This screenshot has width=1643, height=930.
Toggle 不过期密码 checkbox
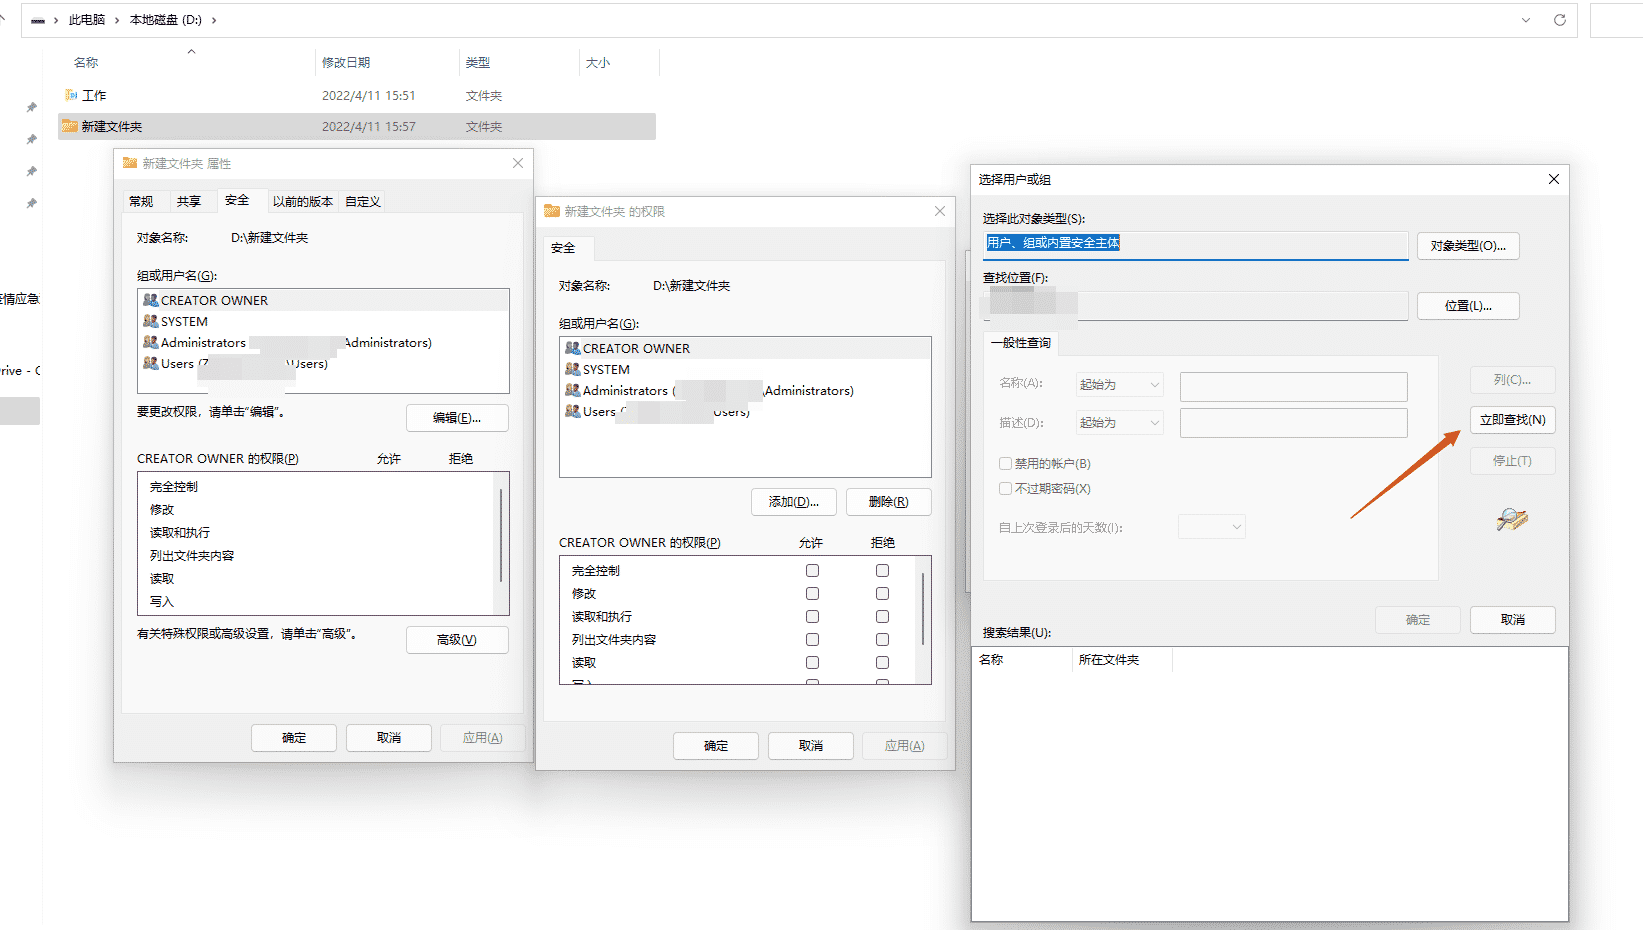click(x=1005, y=488)
